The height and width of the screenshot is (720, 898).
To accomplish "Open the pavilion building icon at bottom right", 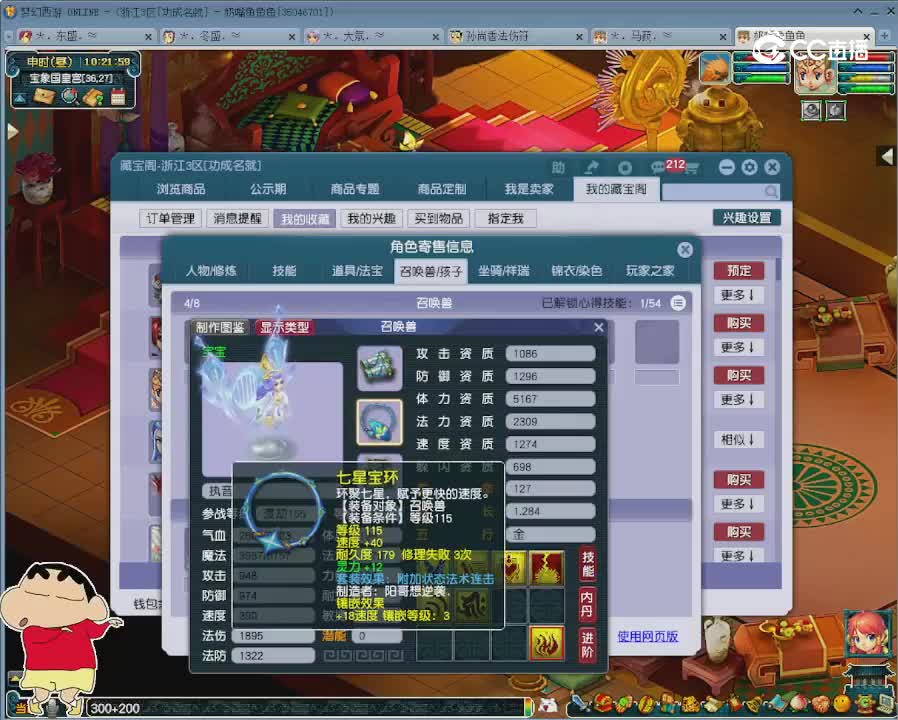I will point(868,678).
